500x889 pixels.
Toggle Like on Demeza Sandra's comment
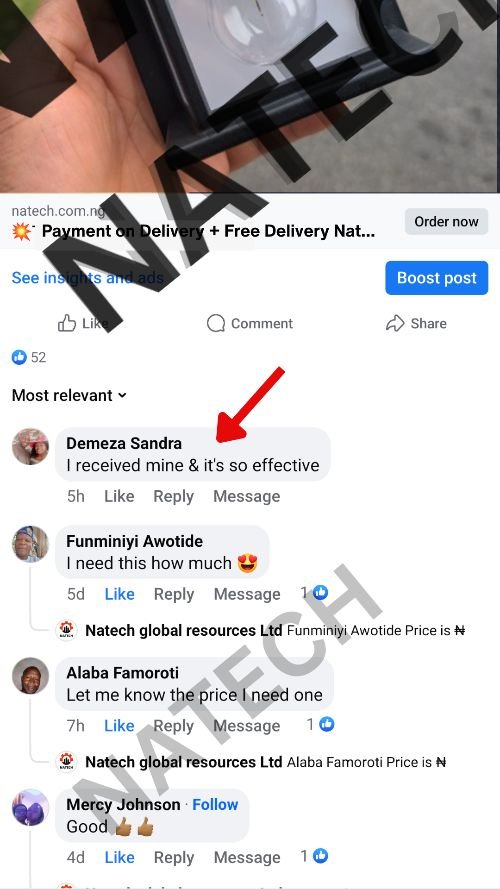[119, 496]
